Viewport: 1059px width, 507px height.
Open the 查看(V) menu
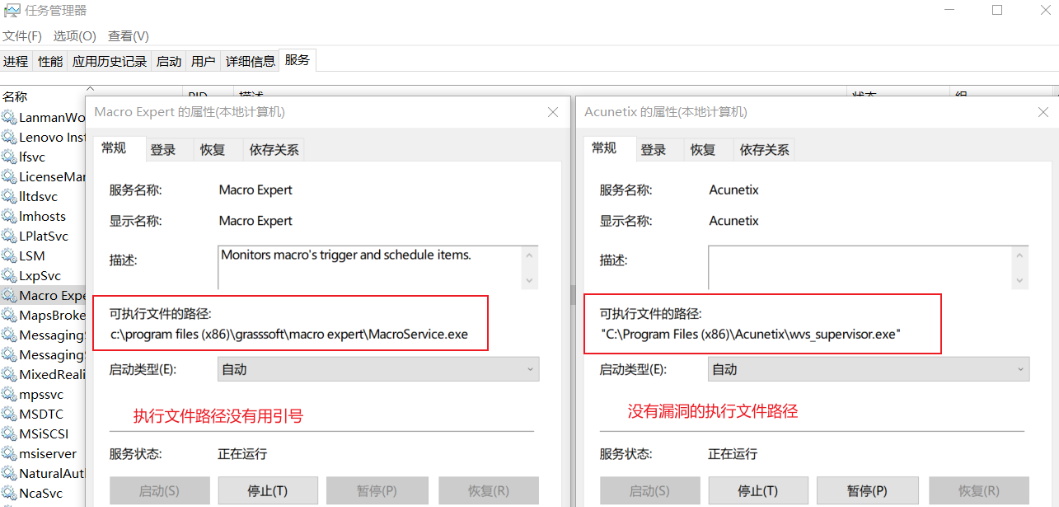[x=128, y=36]
